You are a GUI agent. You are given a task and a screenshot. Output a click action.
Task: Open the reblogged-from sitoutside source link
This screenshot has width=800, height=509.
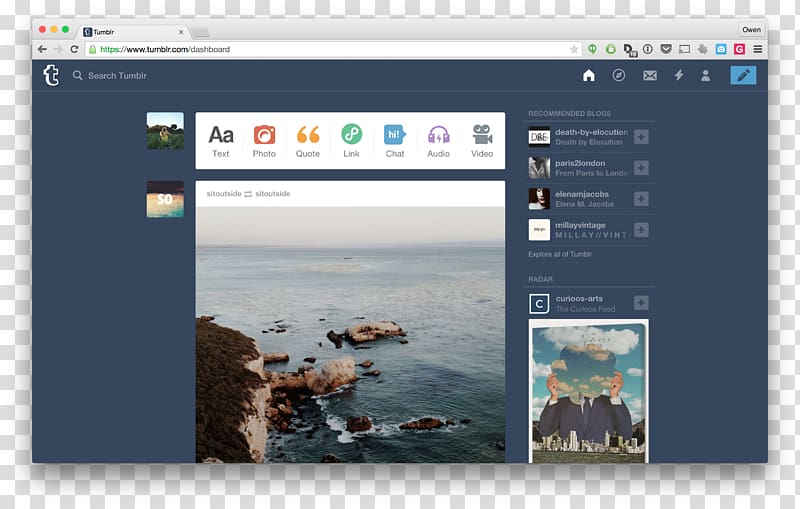[272, 194]
